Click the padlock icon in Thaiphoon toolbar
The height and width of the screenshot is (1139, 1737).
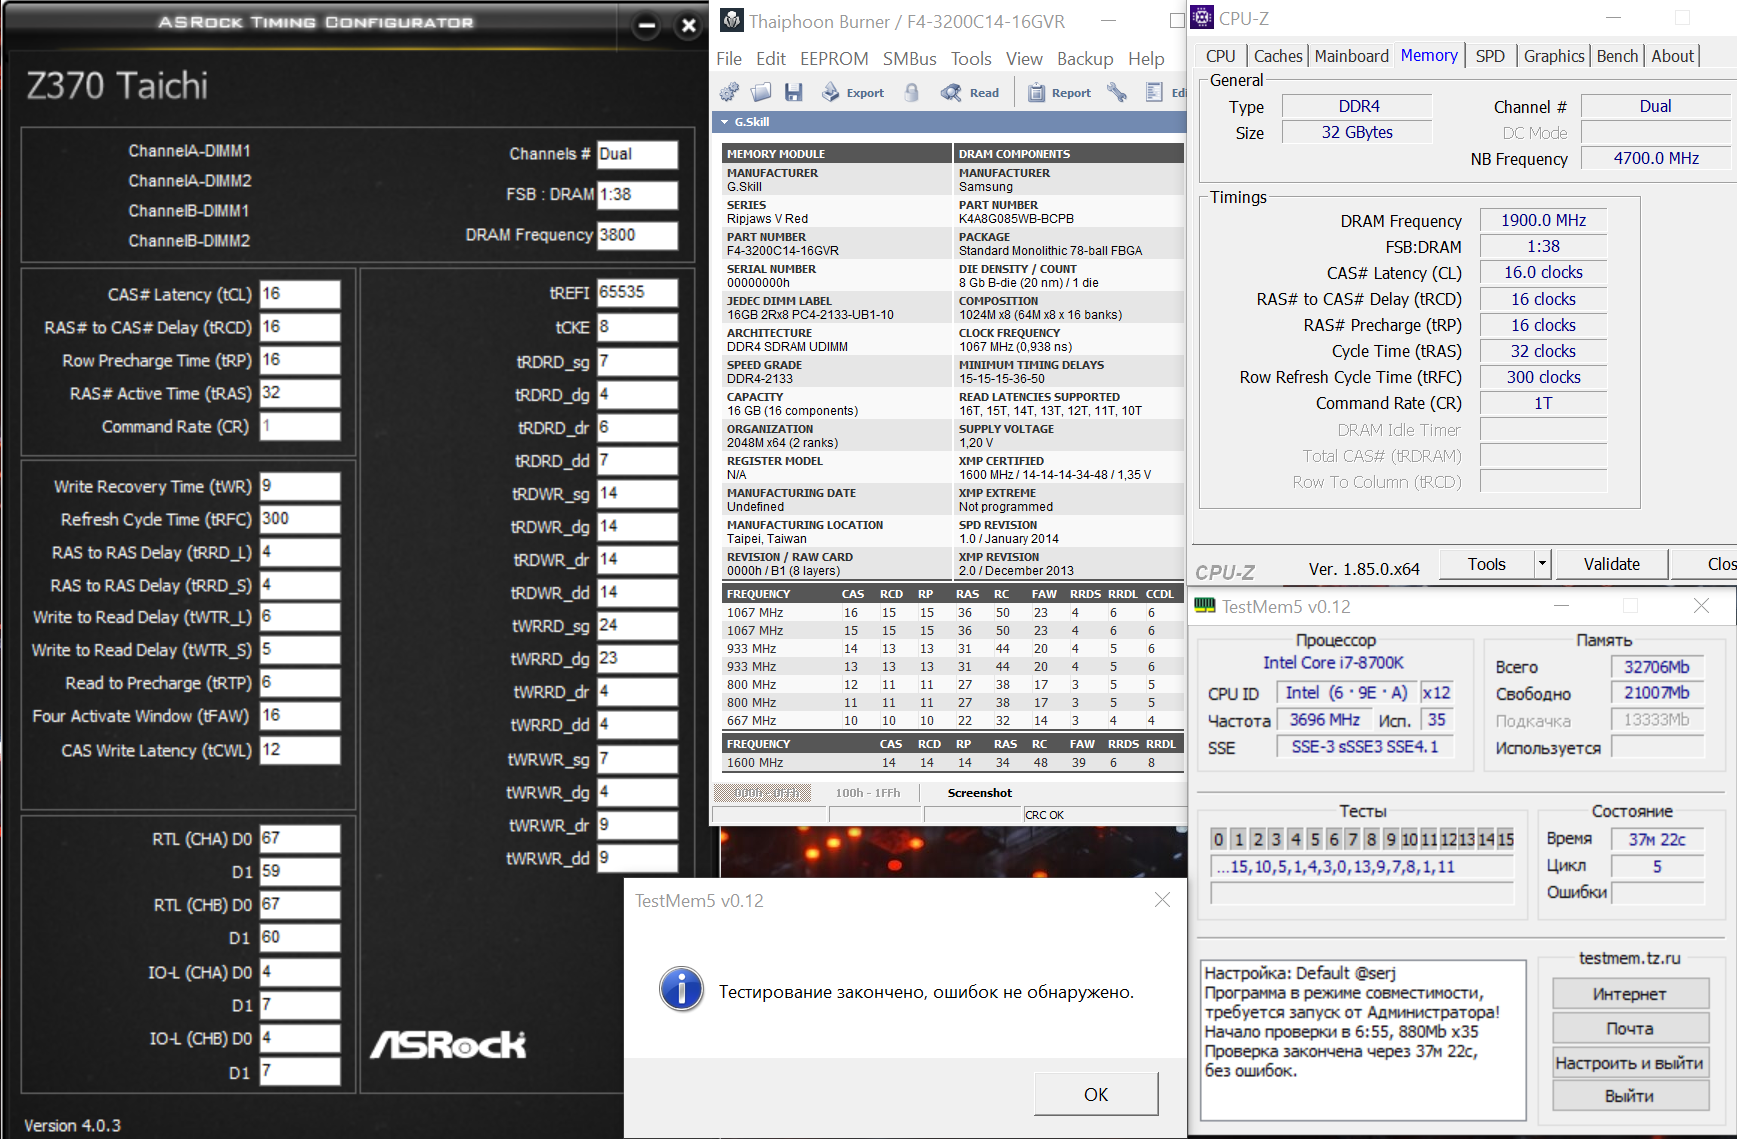point(912,93)
